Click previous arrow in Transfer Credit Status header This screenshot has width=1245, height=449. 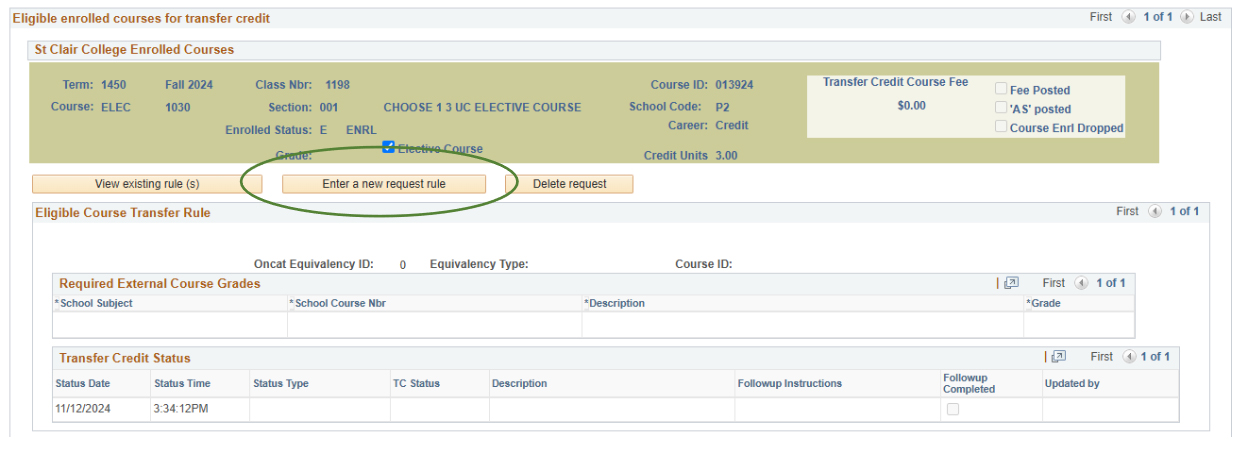(x=1129, y=357)
